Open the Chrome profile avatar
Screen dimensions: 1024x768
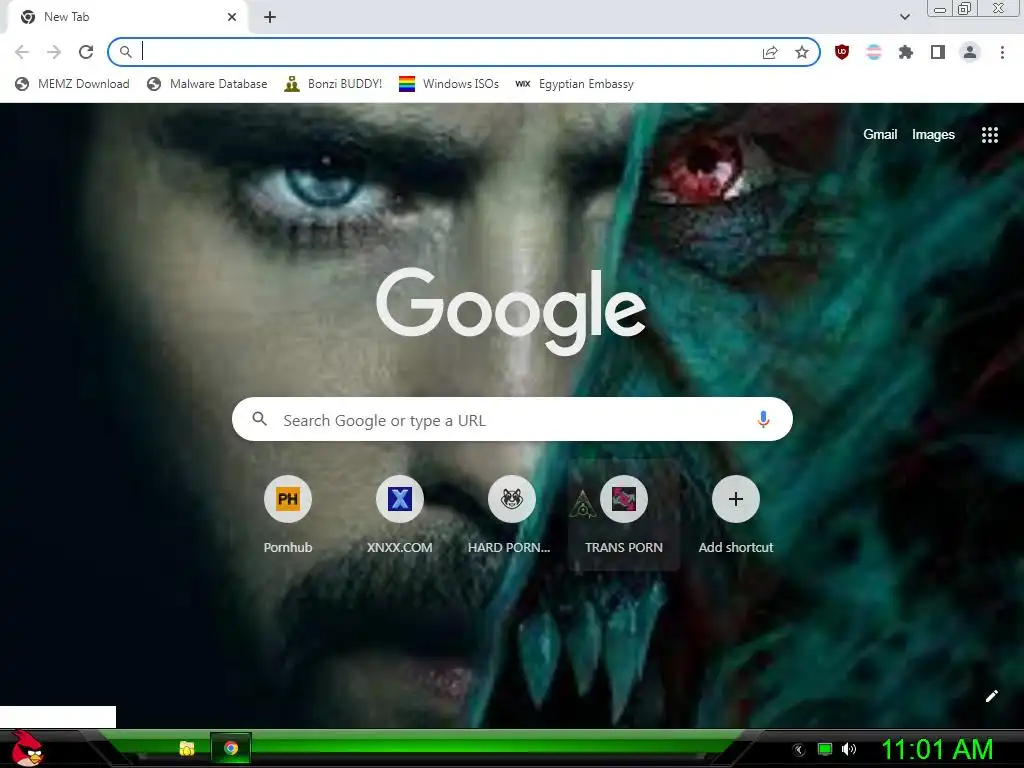[x=970, y=52]
